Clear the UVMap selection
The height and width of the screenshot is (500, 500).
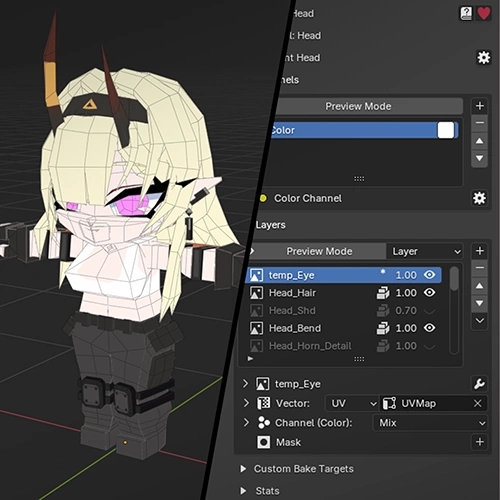point(477,403)
